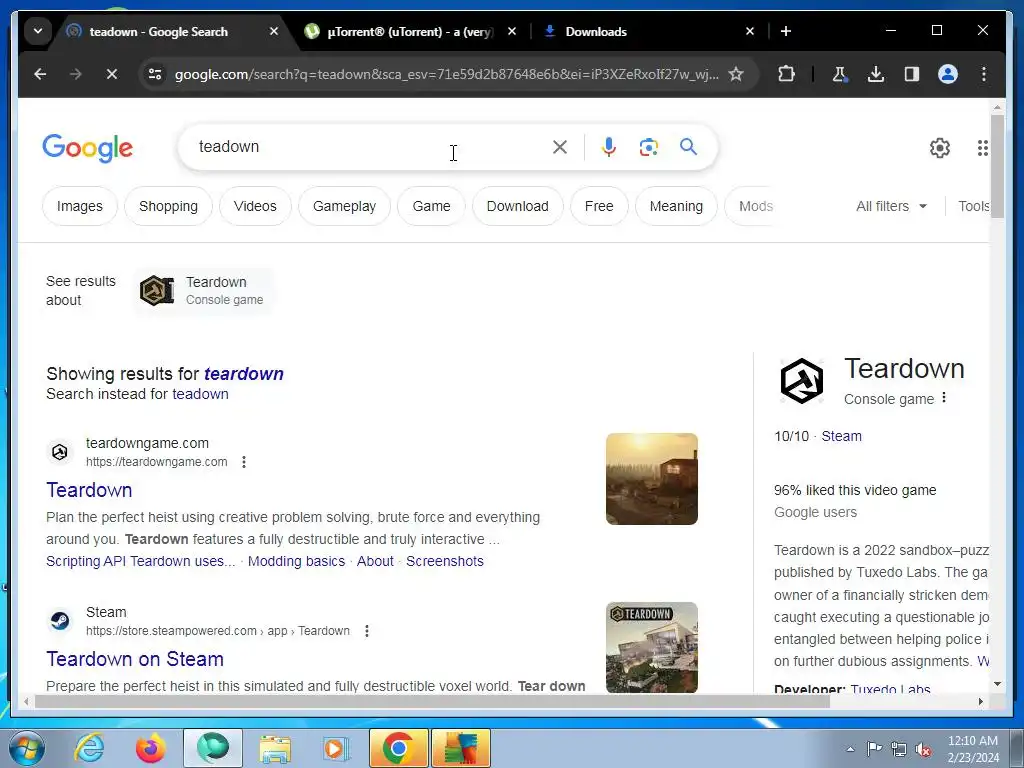Clear the search box text
The width and height of the screenshot is (1024, 768).
pos(560,147)
